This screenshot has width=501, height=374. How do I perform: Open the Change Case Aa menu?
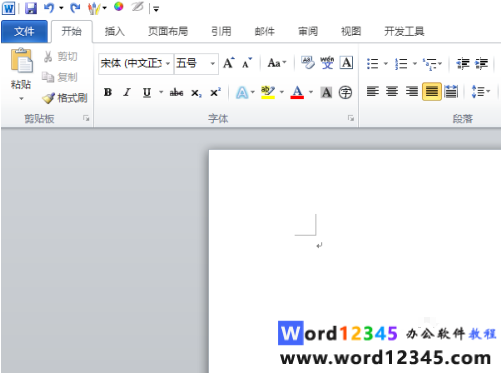(x=277, y=62)
